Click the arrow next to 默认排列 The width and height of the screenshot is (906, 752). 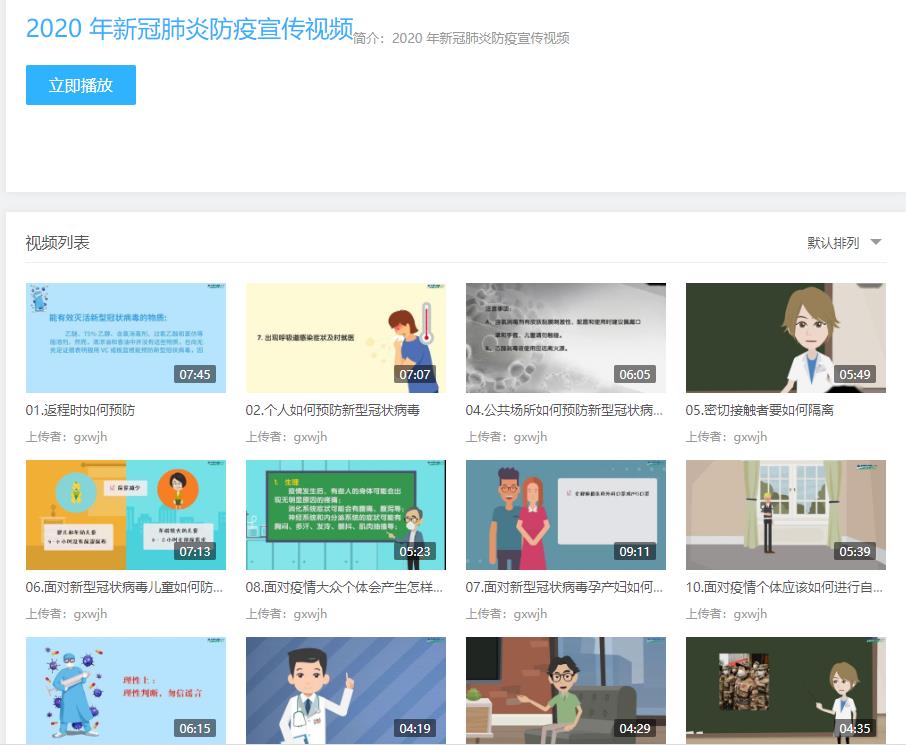click(876, 242)
